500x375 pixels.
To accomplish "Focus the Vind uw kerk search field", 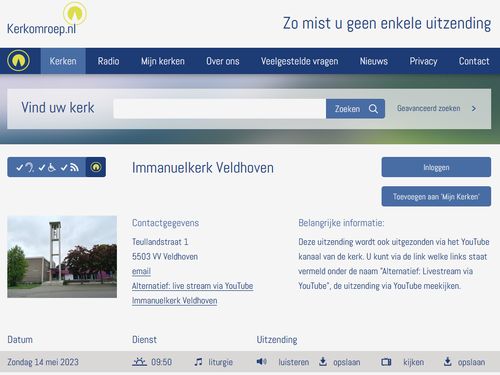I will [x=220, y=109].
